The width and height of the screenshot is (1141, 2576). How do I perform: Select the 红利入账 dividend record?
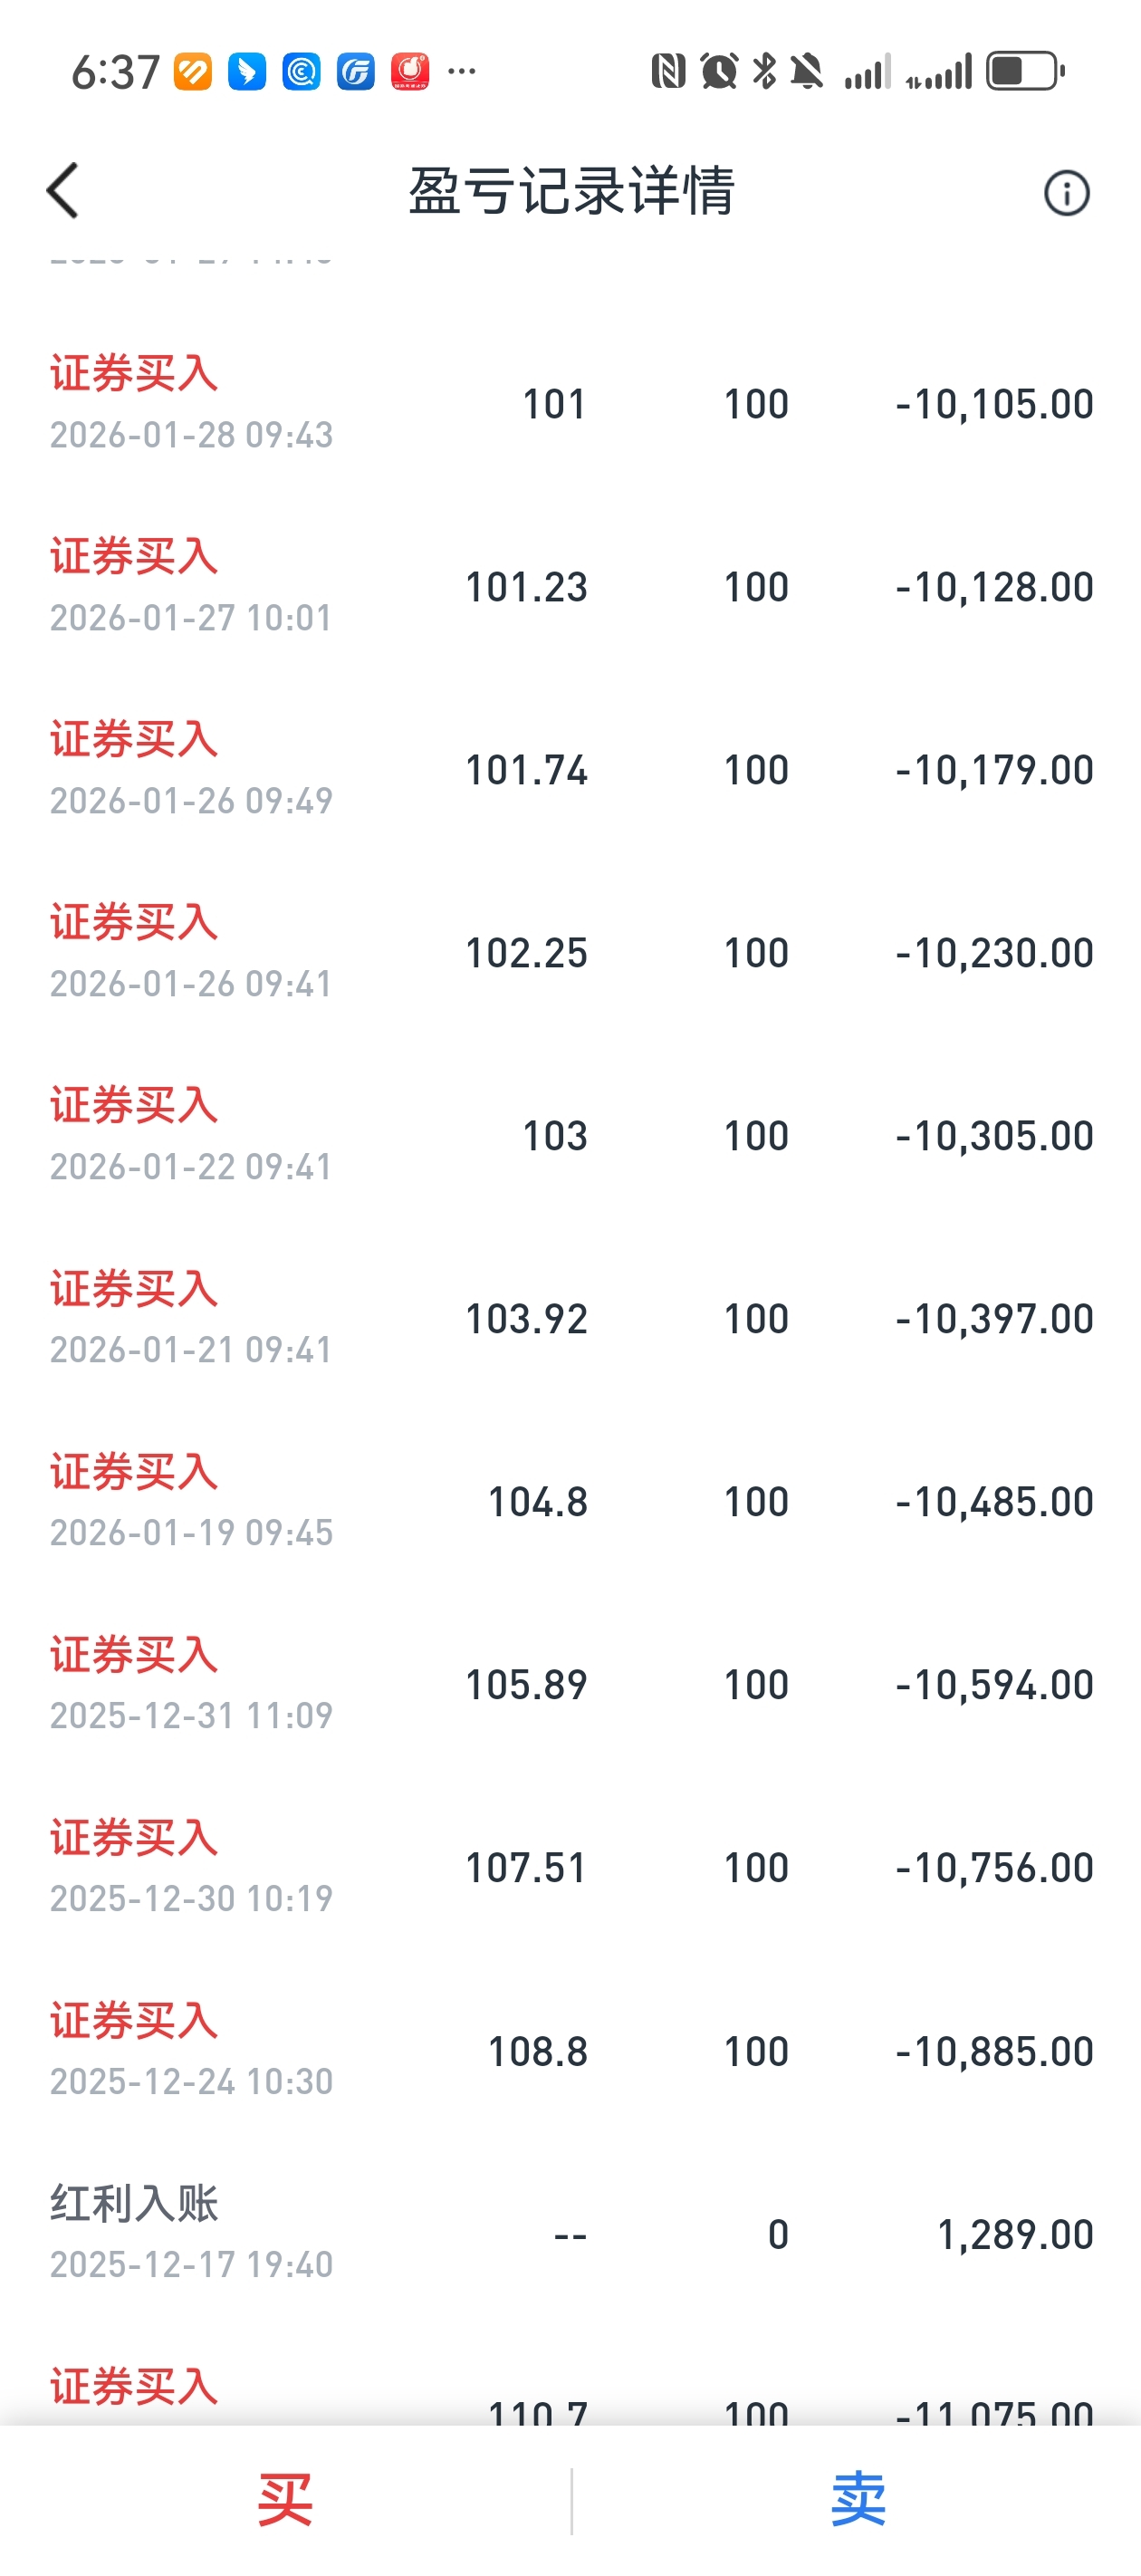(x=570, y=2234)
